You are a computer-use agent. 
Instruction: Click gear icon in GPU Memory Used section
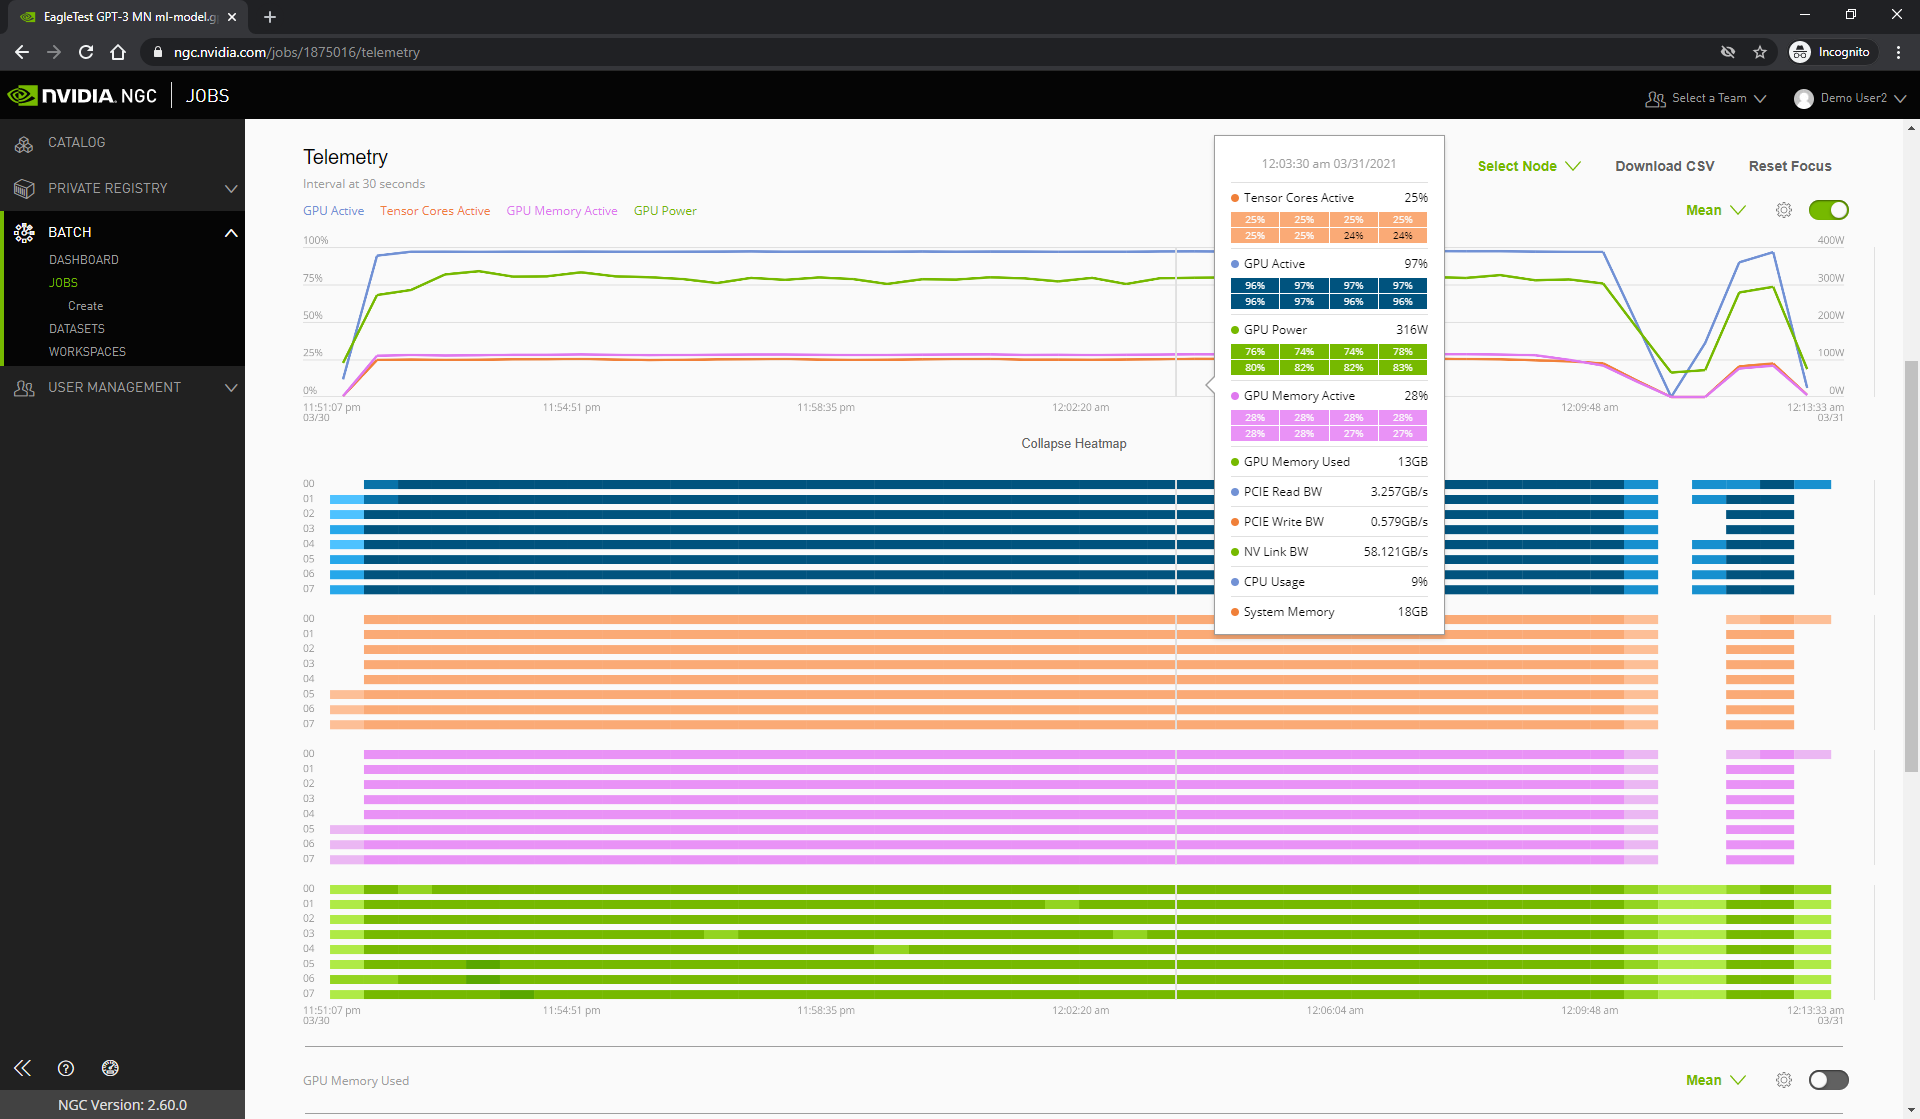tap(1783, 1080)
